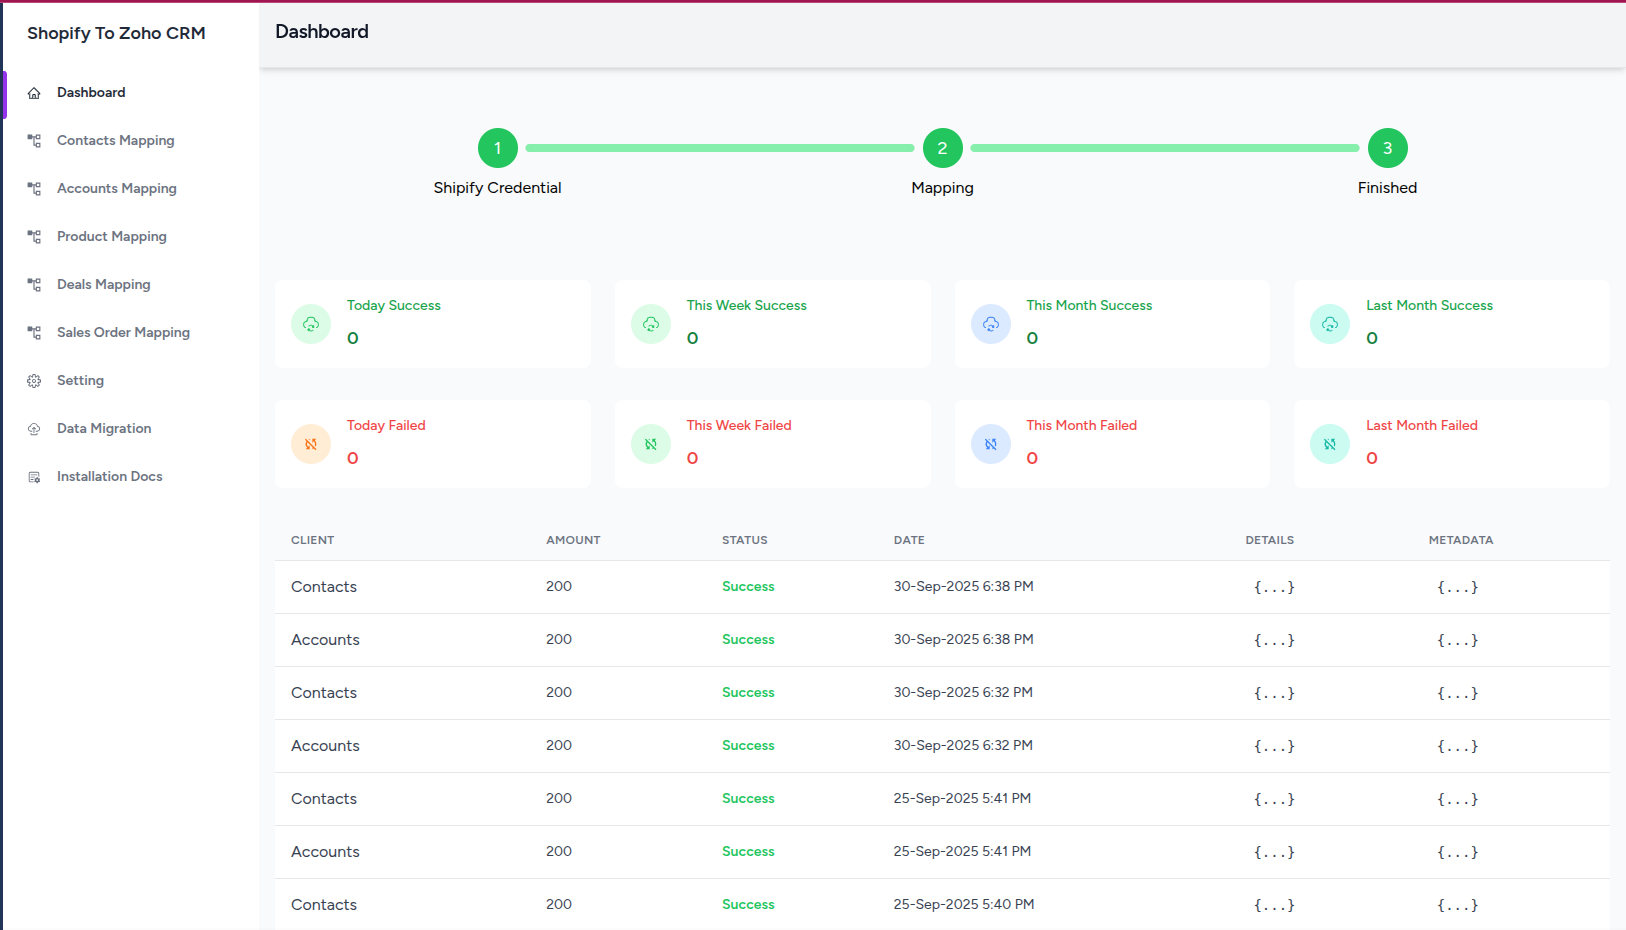The height and width of the screenshot is (930, 1626).
Task: Click the Shopify To Zoho CRM title
Action: click(116, 33)
